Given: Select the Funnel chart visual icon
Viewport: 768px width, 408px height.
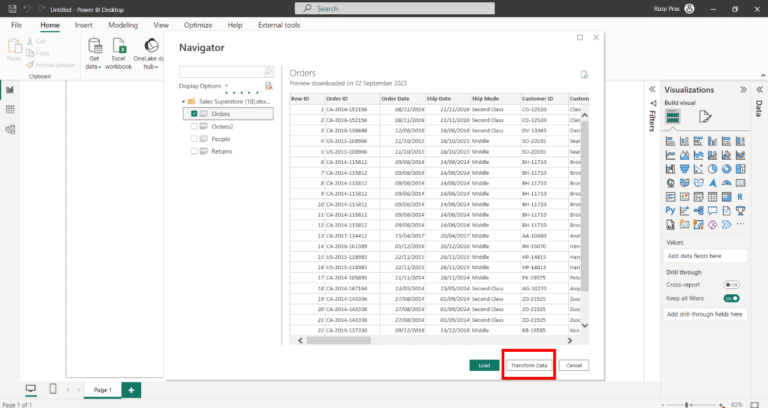Looking at the screenshot, I should tap(684, 169).
